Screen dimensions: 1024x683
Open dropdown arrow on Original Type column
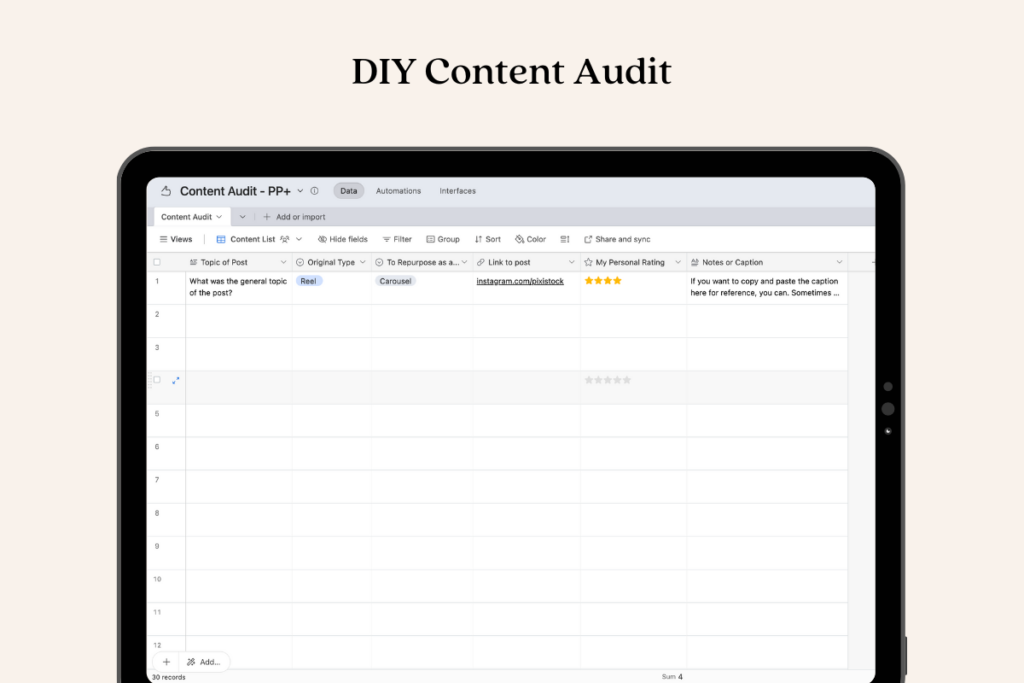pyautogui.click(x=362, y=263)
